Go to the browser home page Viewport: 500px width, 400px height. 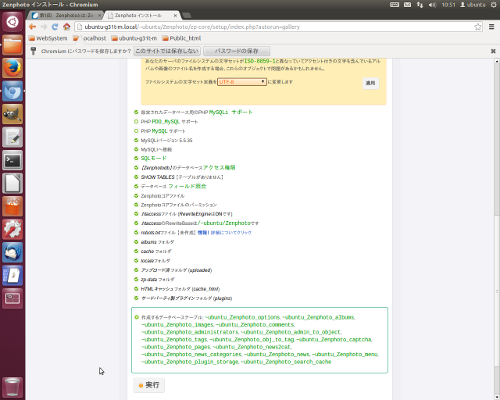pyautogui.click(x=67, y=27)
